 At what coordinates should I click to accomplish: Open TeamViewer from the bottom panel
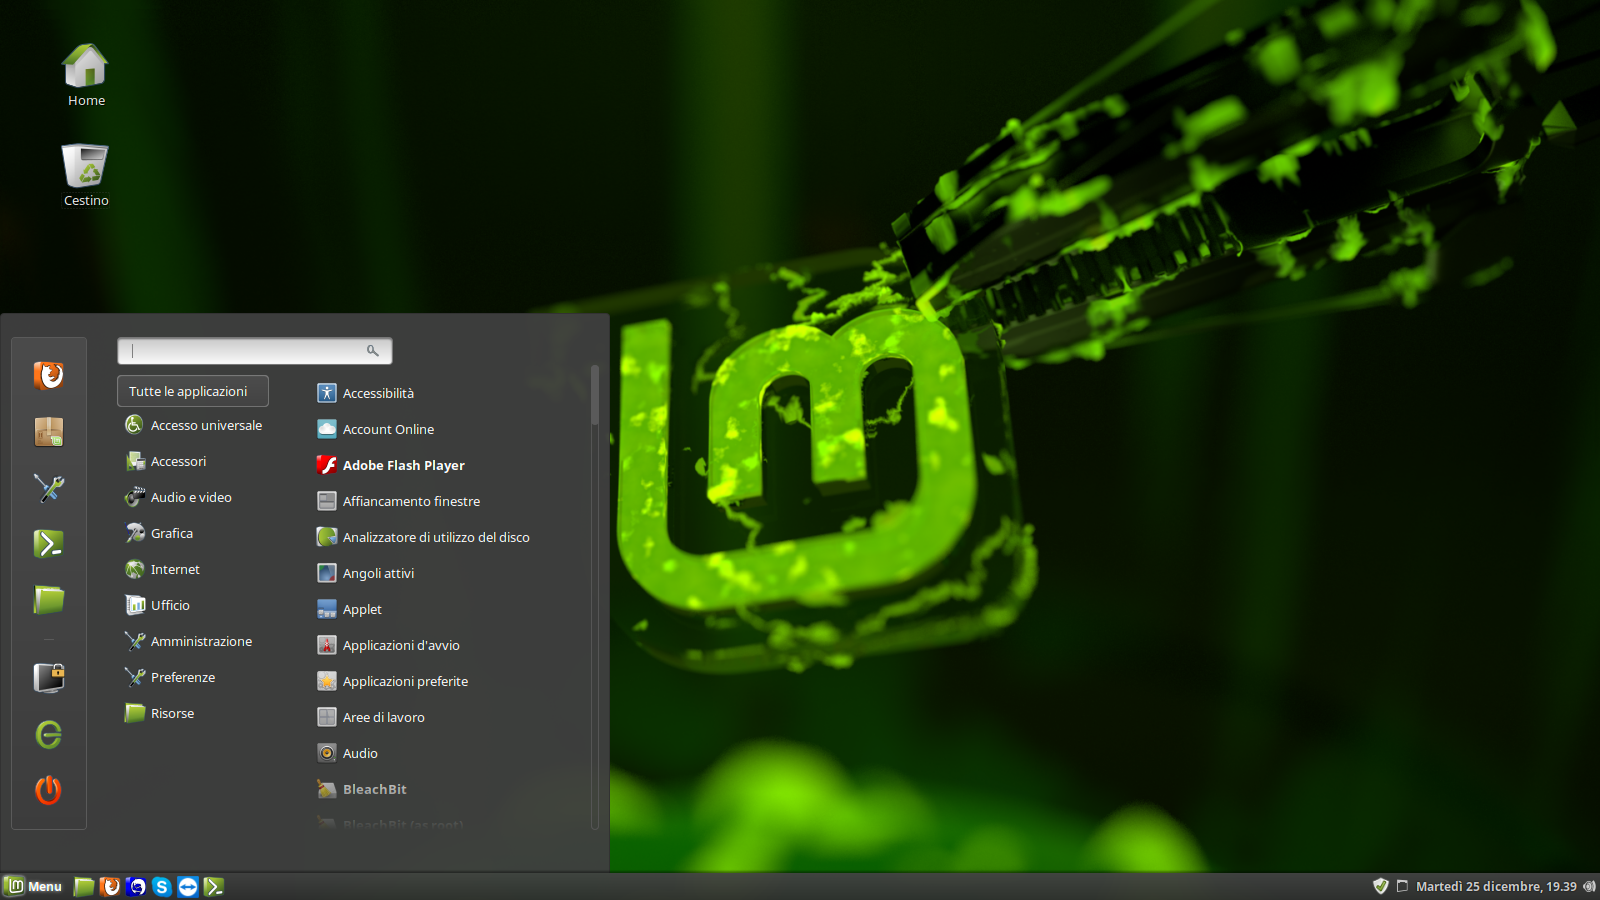point(188,887)
